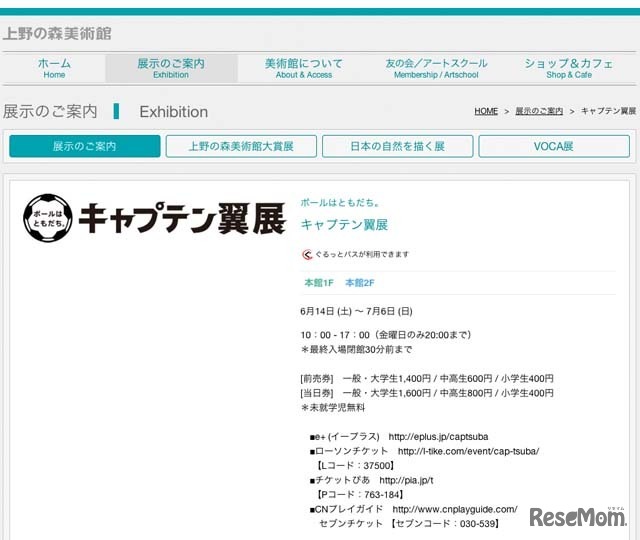The width and height of the screenshot is (640, 540).
Task: Open the www.cnplayguide.com URL
Action: click(x=455, y=509)
